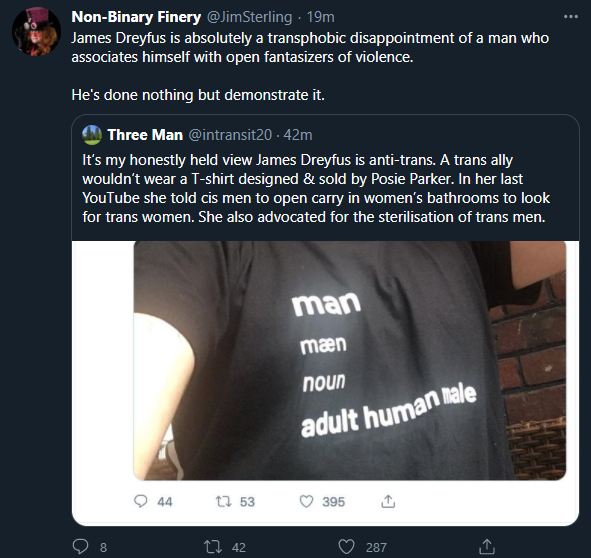Open the quoted tweet text about Posie Parker
This screenshot has width=591, height=558.
pos(316,189)
